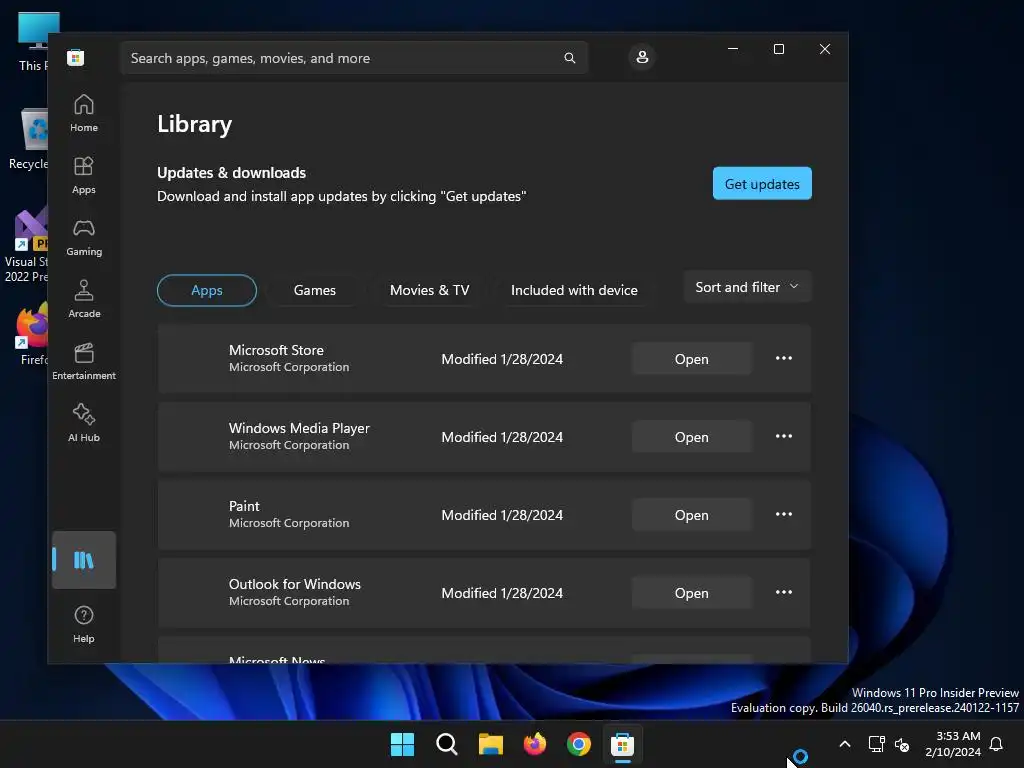
Task: Open the Arcade section in sidebar
Action: pyautogui.click(x=84, y=299)
